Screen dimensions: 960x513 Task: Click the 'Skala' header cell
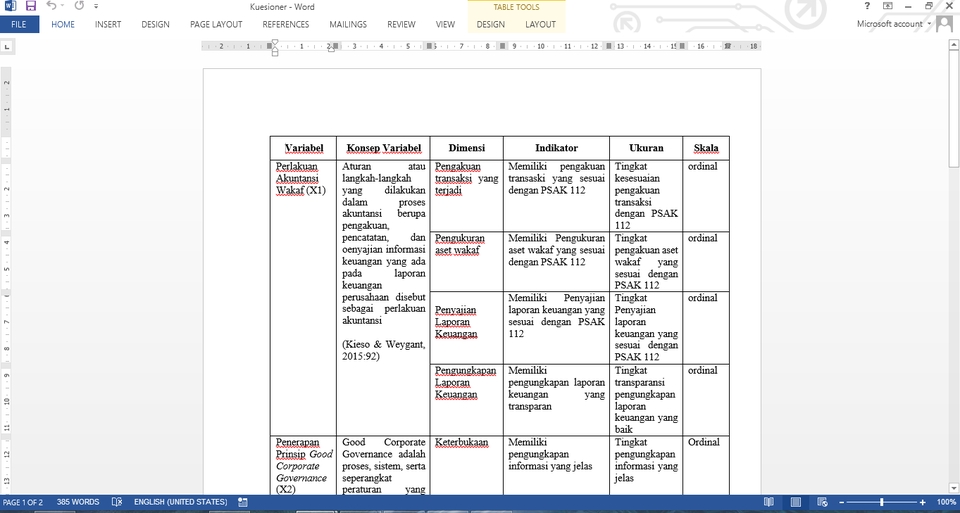point(706,148)
